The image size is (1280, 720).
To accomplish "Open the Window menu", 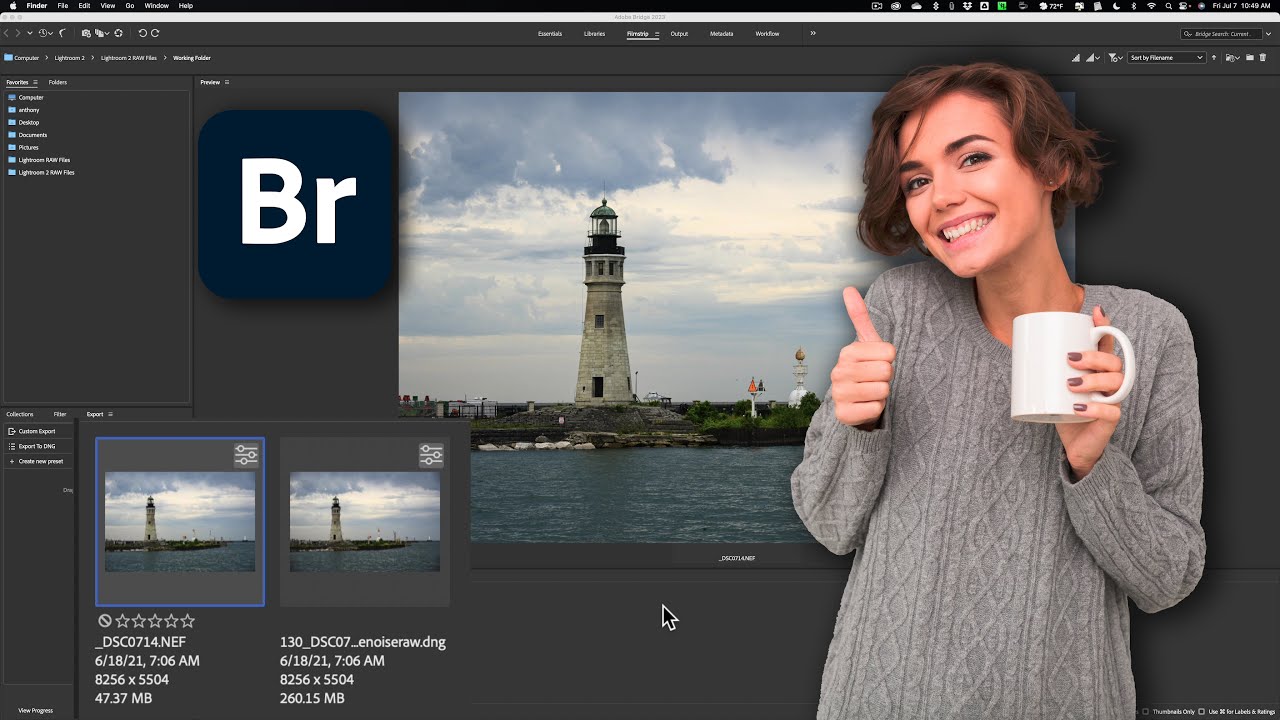I will (x=156, y=6).
